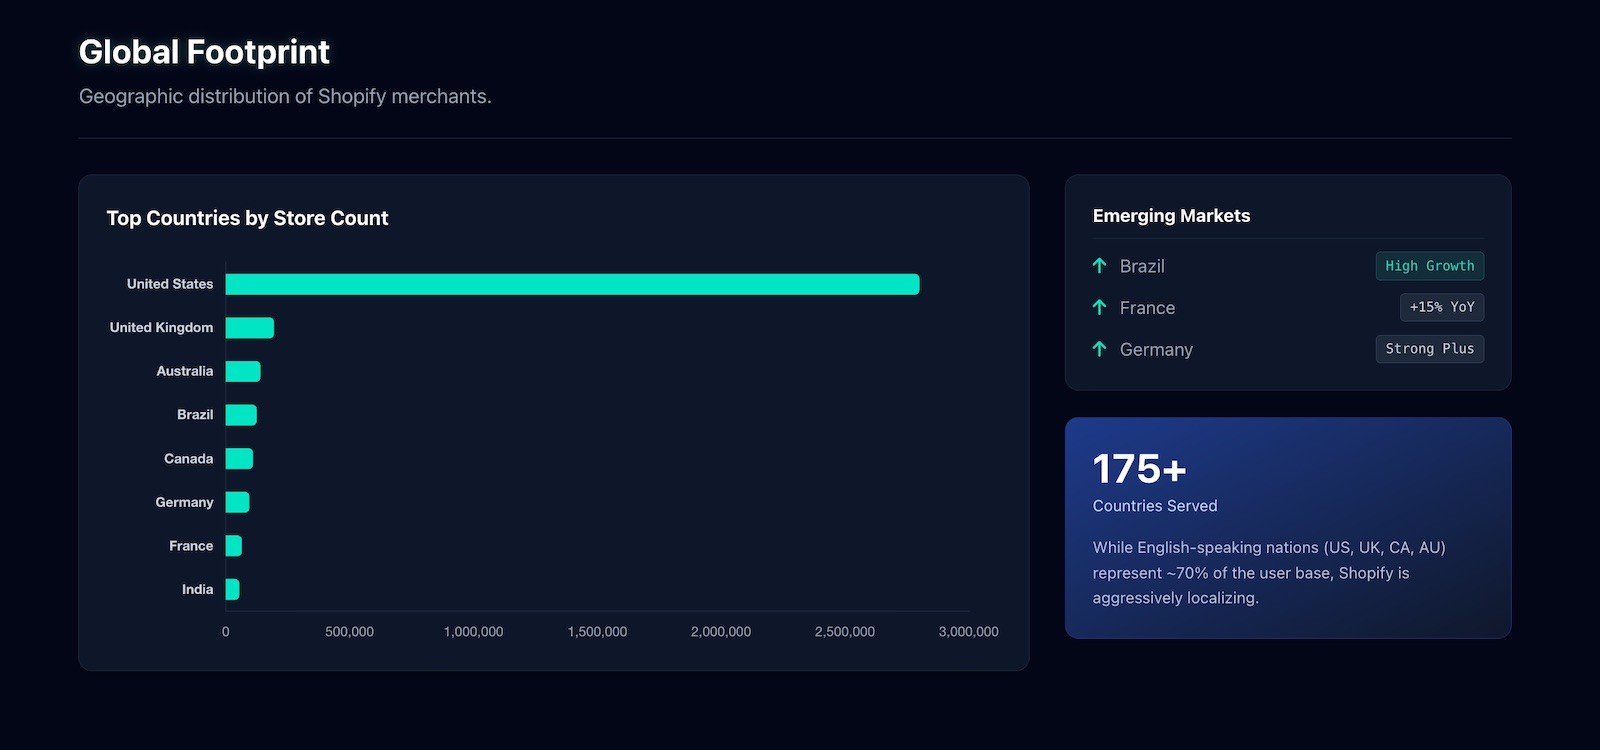Click the Brazil chart axis label

coord(195,415)
